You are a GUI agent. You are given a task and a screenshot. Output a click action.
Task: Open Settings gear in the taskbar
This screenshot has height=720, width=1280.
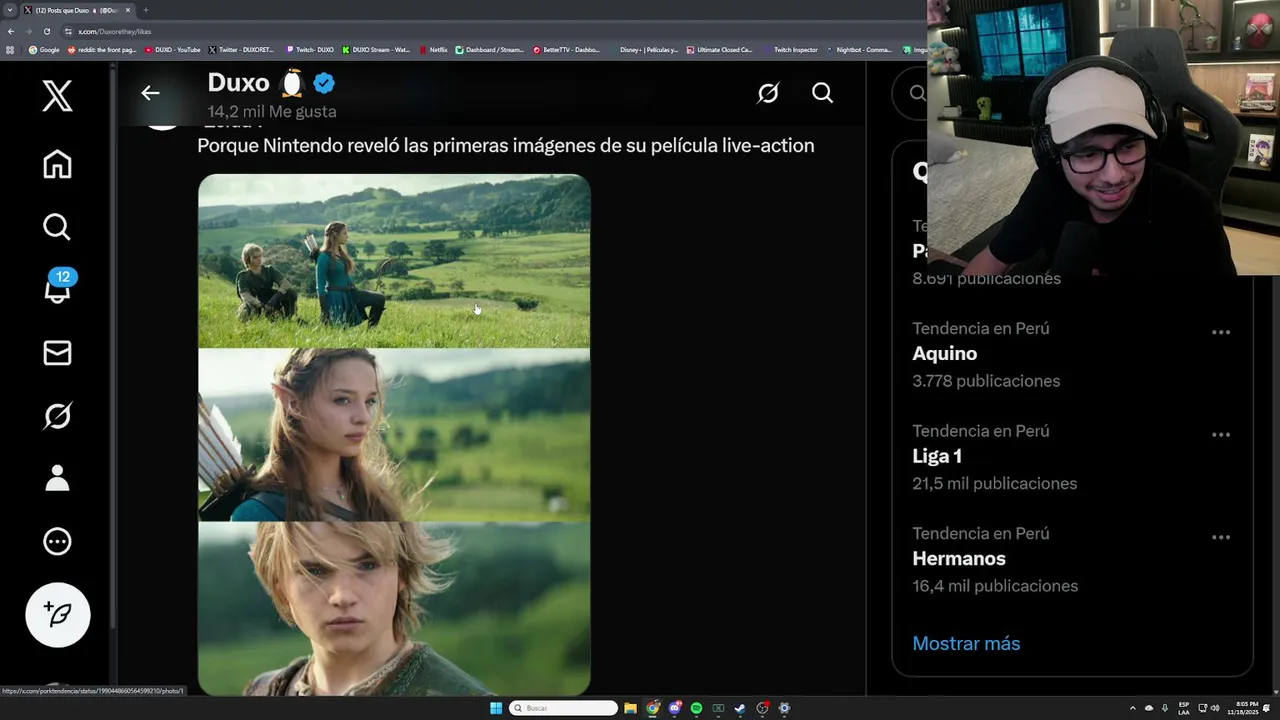(x=784, y=708)
